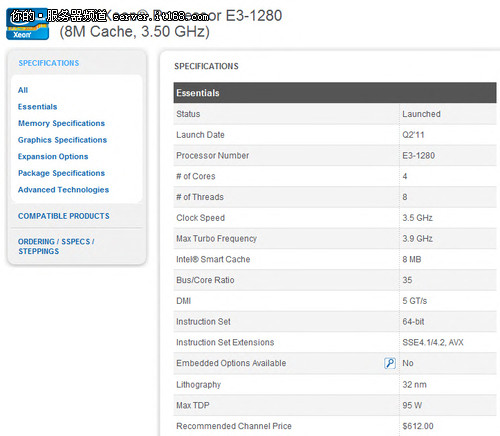Click the # of Threads label
The height and width of the screenshot is (436, 500).
pyautogui.click(x=200, y=197)
